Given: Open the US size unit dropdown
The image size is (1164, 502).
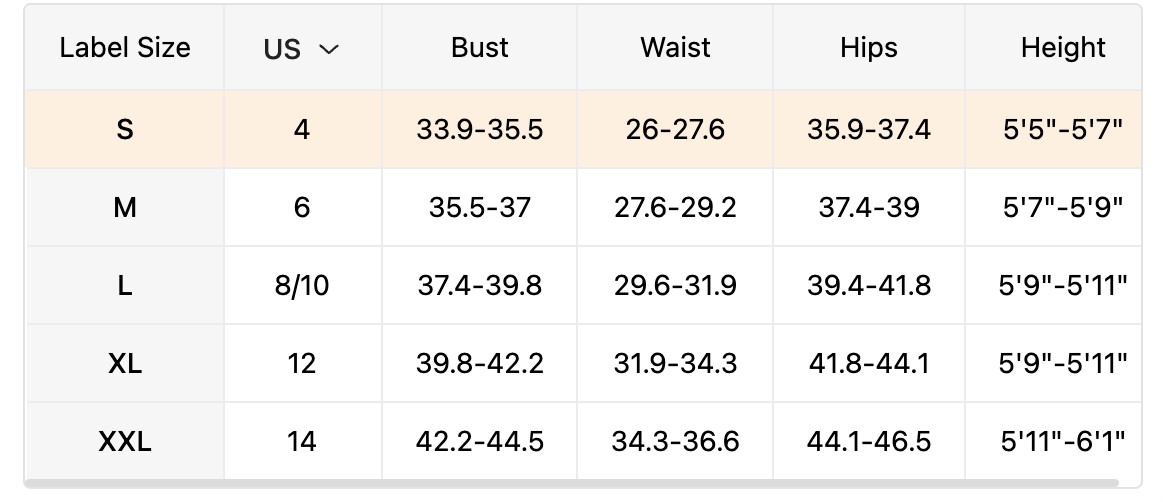Looking at the screenshot, I should (x=302, y=49).
